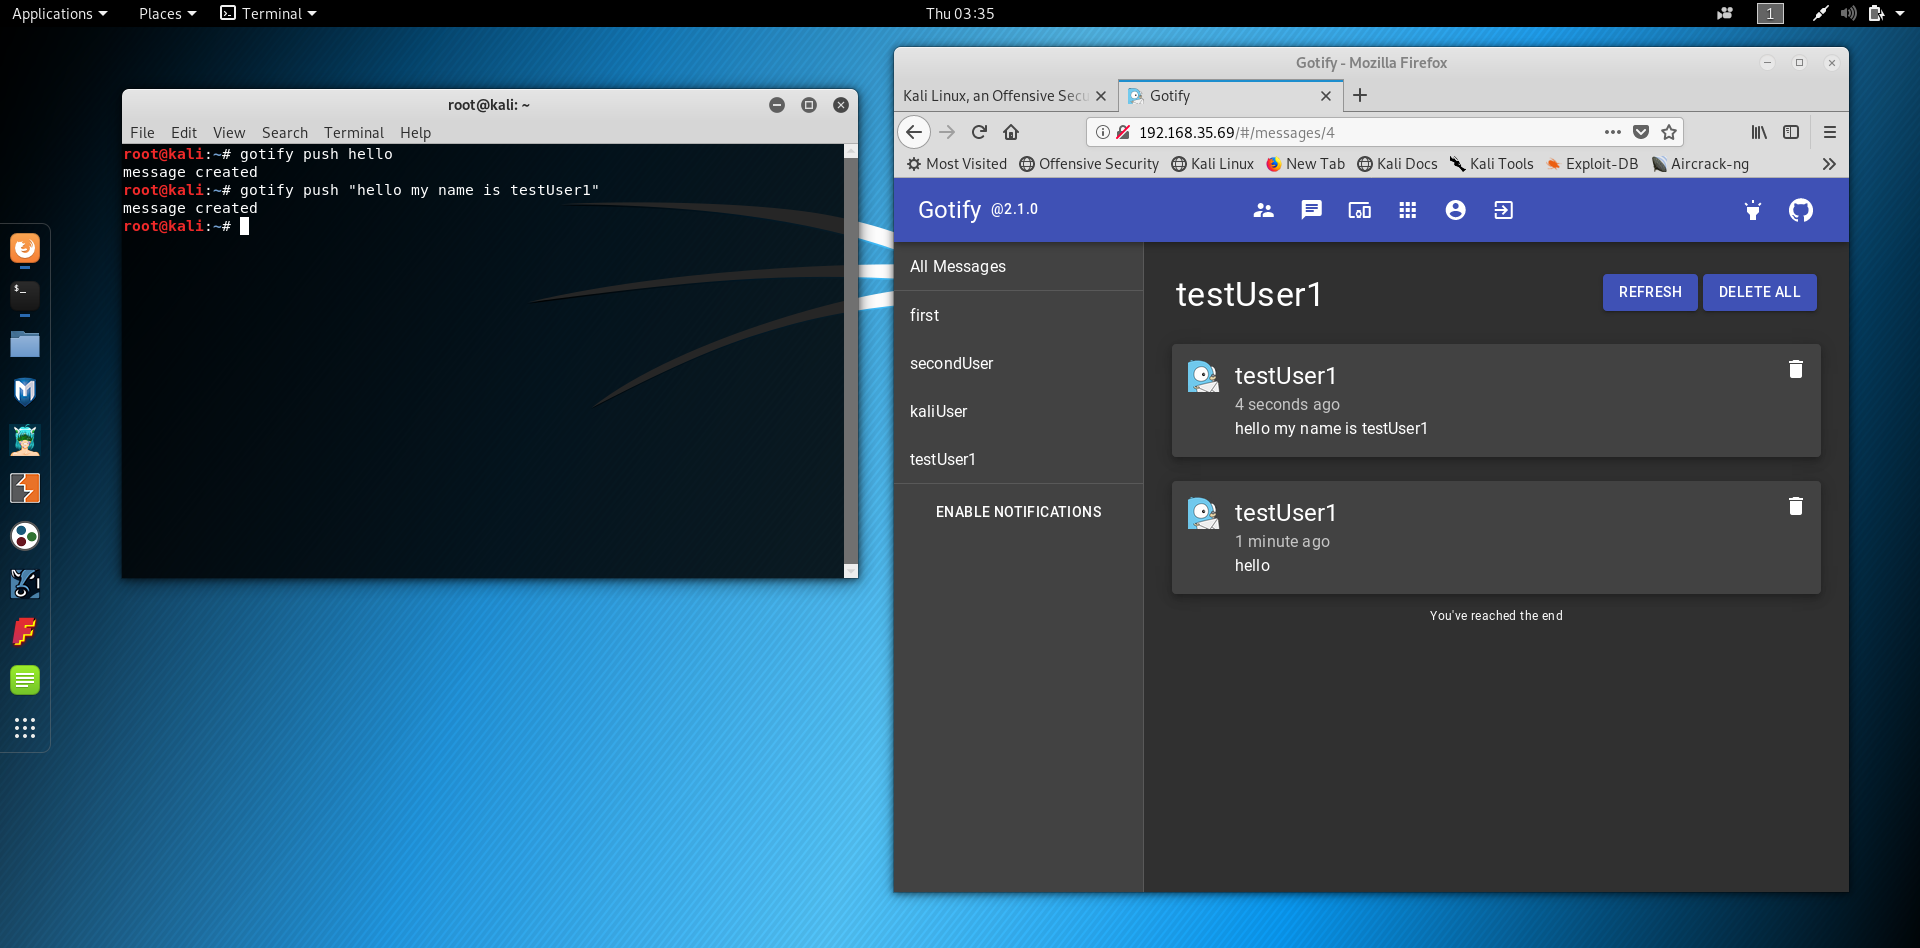Open the system status menu arrow
The image size is (1920, 948).
(x=1899, y=13)
